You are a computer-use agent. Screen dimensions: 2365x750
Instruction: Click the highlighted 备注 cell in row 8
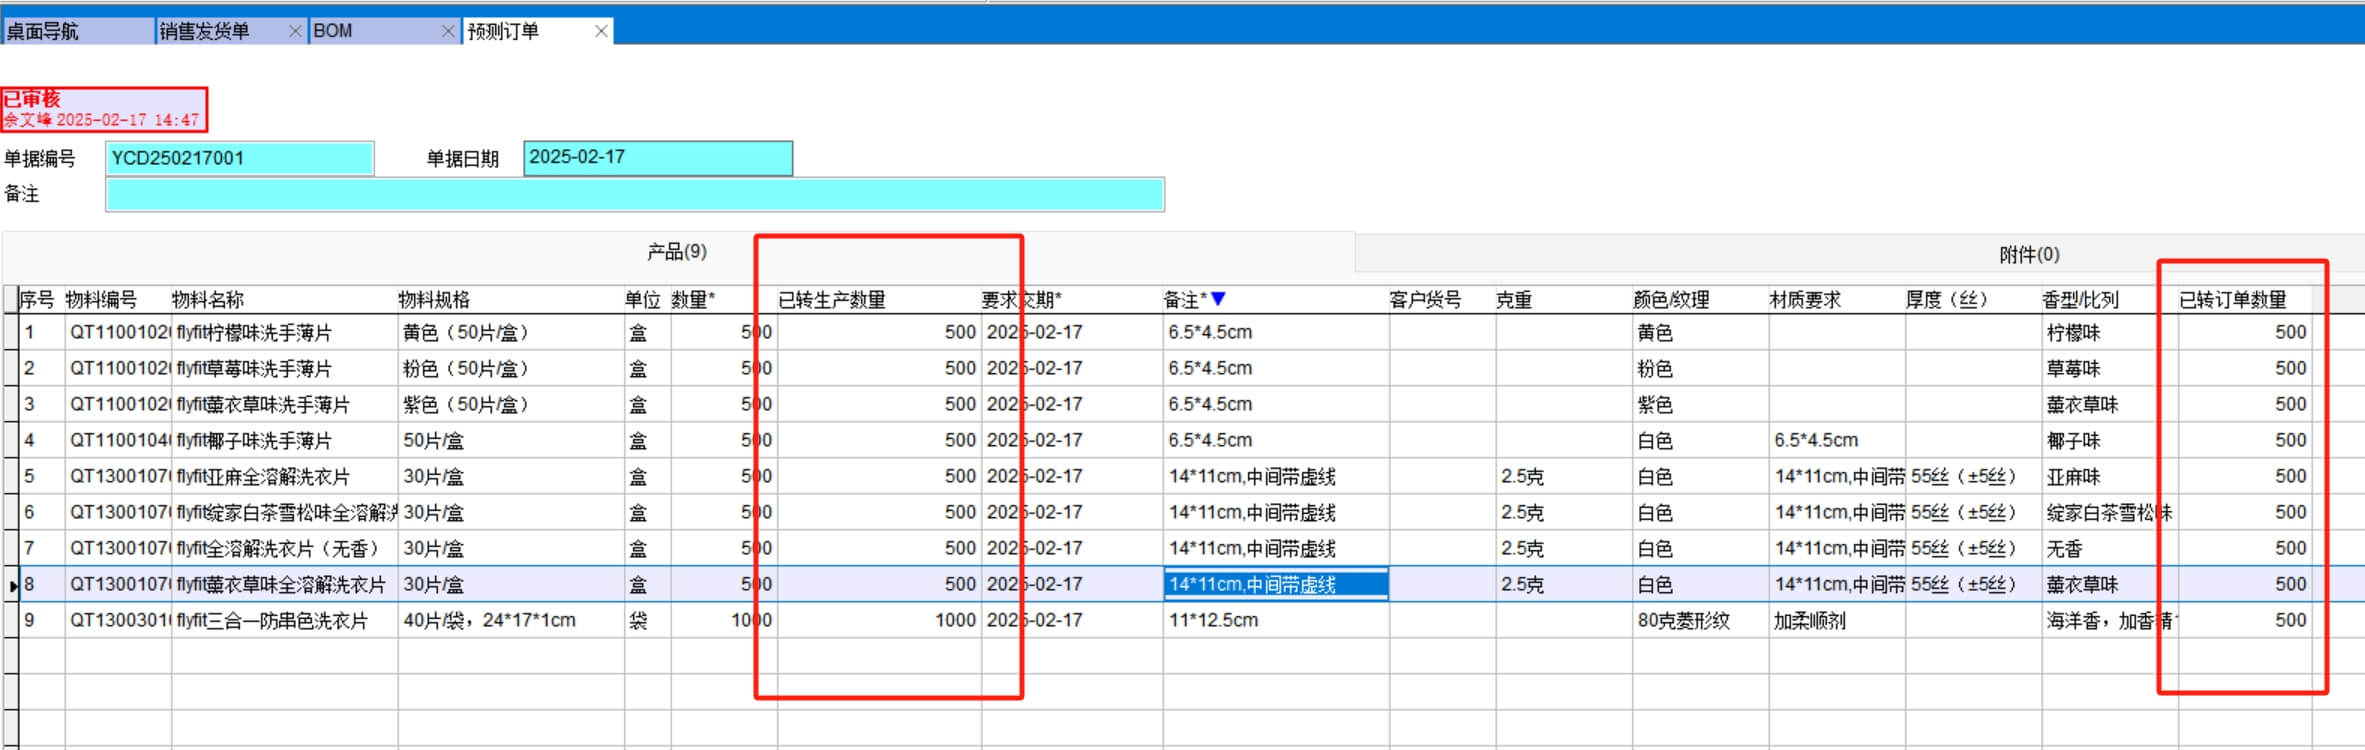(x=1275, y=585)
